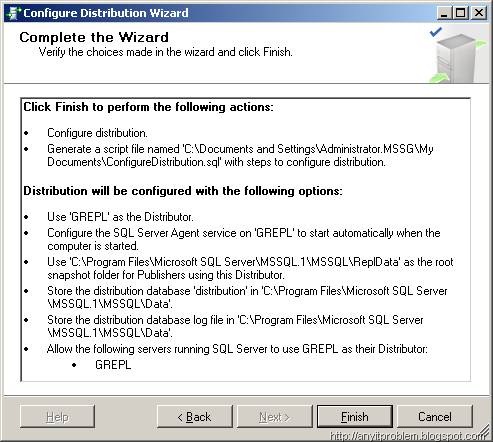Close the wizard with the X
Screen dimensions: 493x442
pyautogui.click(x=479, y=13)
